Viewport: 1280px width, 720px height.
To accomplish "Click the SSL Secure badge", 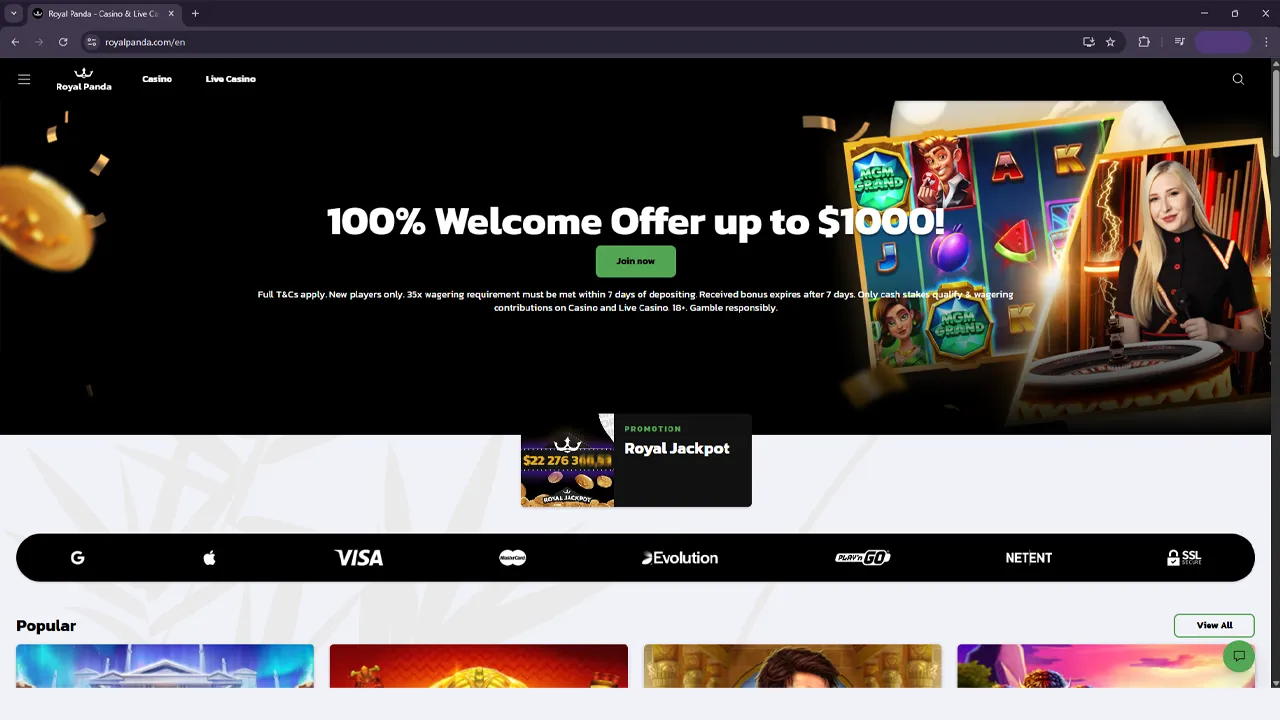I will pyautogui.click(x=1184, y=558).
